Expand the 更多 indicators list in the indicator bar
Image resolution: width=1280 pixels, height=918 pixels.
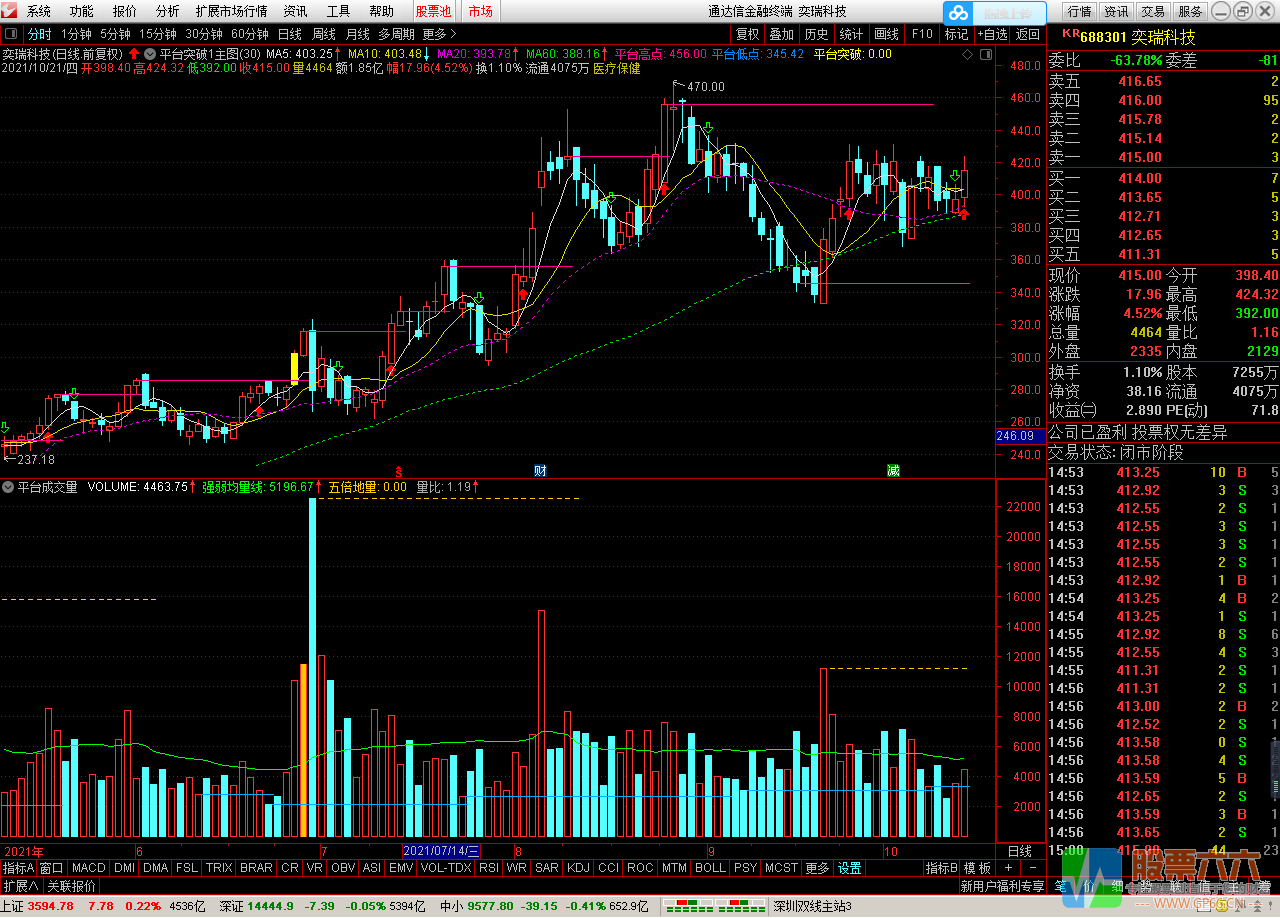(x=817, y=868)
